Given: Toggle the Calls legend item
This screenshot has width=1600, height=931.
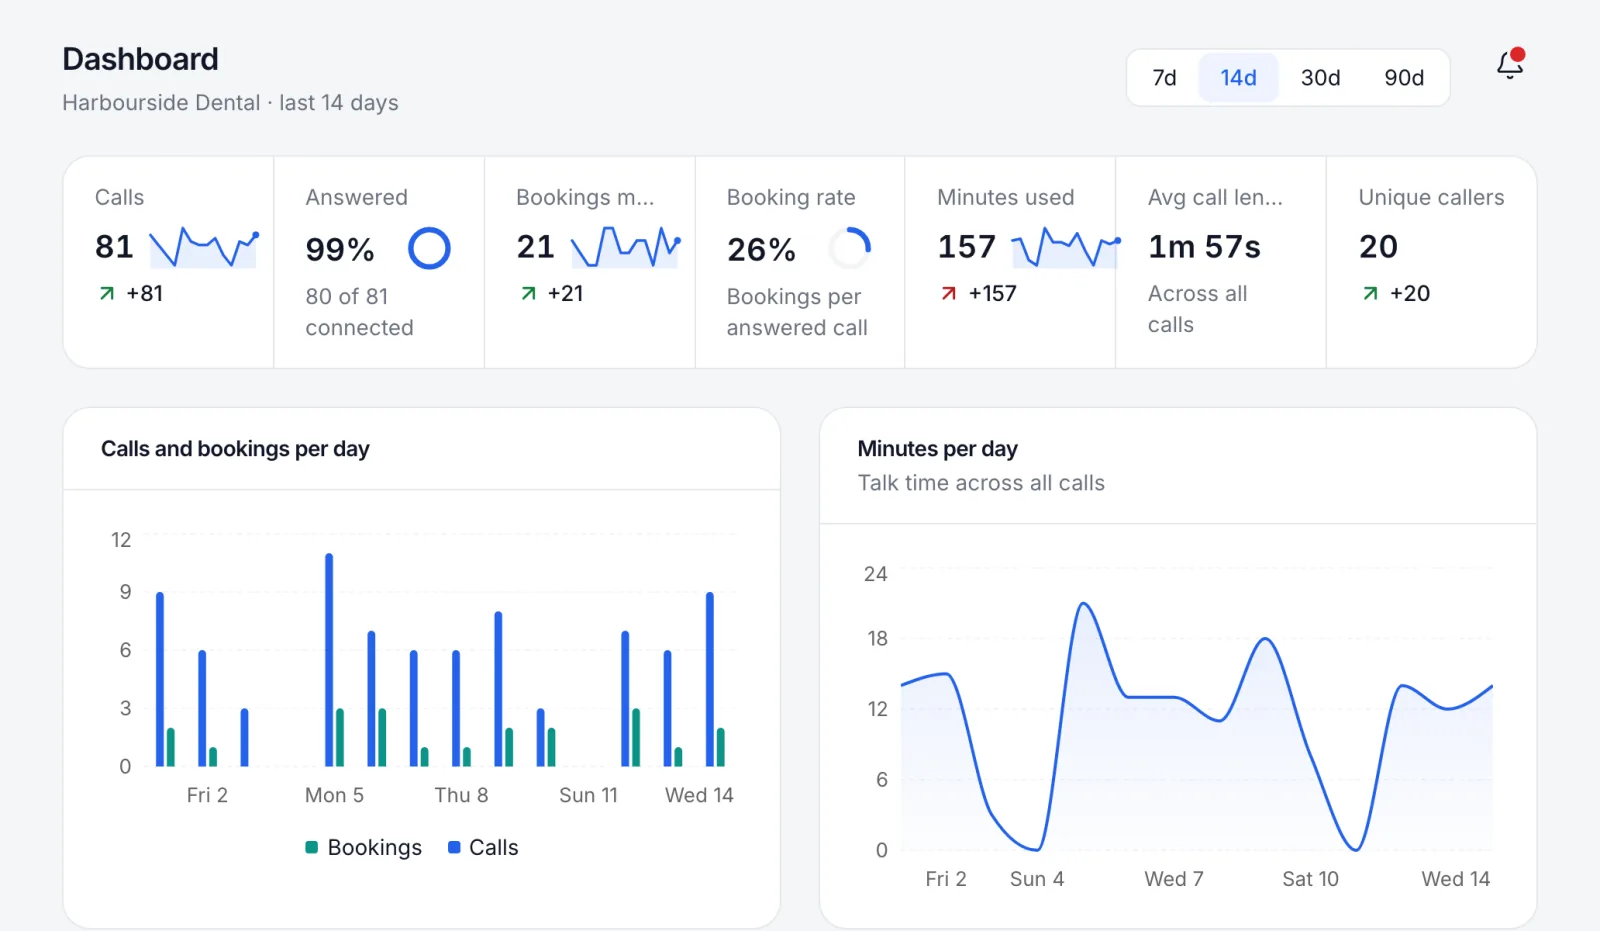Looking at the screenshot, I should pyautogui.click(x=483, y=847).
